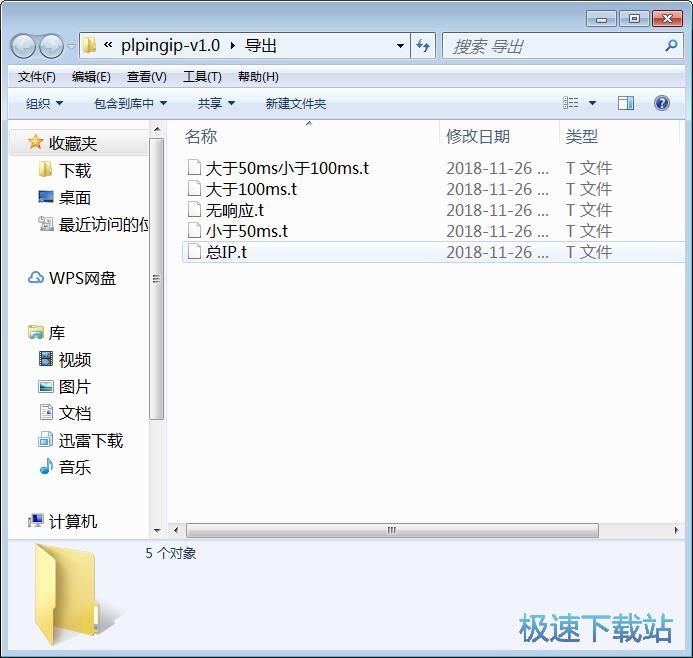Click the change view icon
The height and width of the screenshot is (658, 693).
point(571,103)
